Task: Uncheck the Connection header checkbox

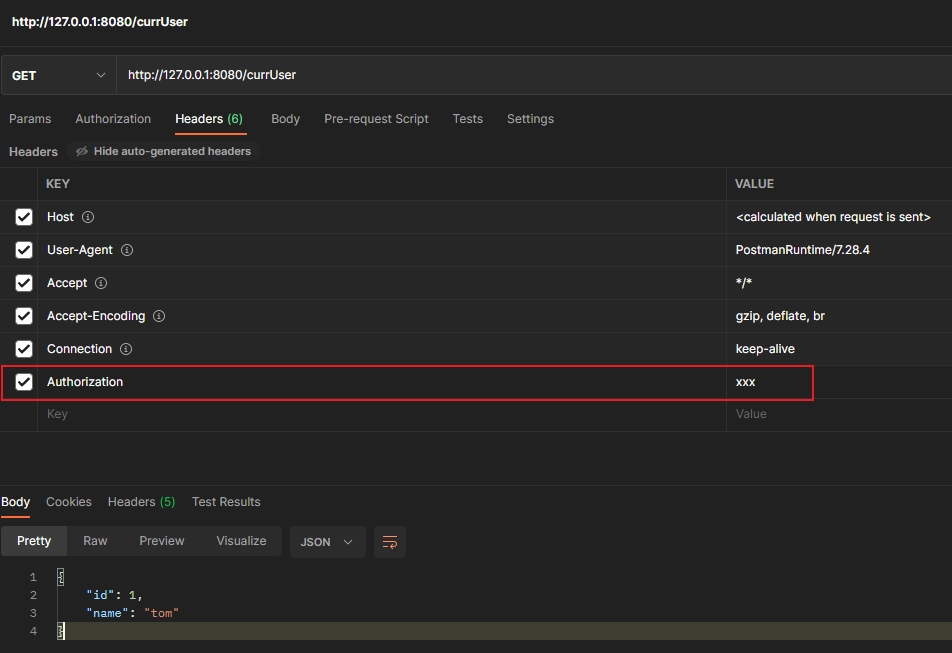Action: coord(24,349)
